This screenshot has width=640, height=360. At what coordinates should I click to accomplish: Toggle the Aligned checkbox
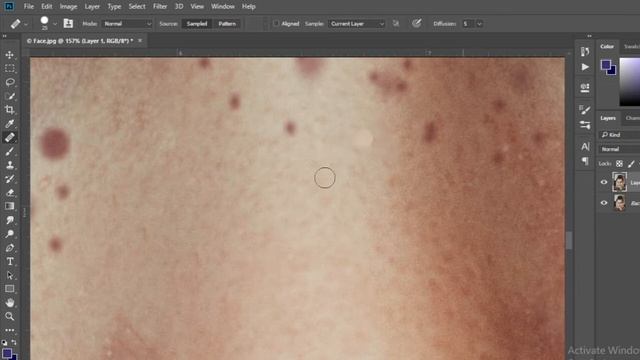276,24
